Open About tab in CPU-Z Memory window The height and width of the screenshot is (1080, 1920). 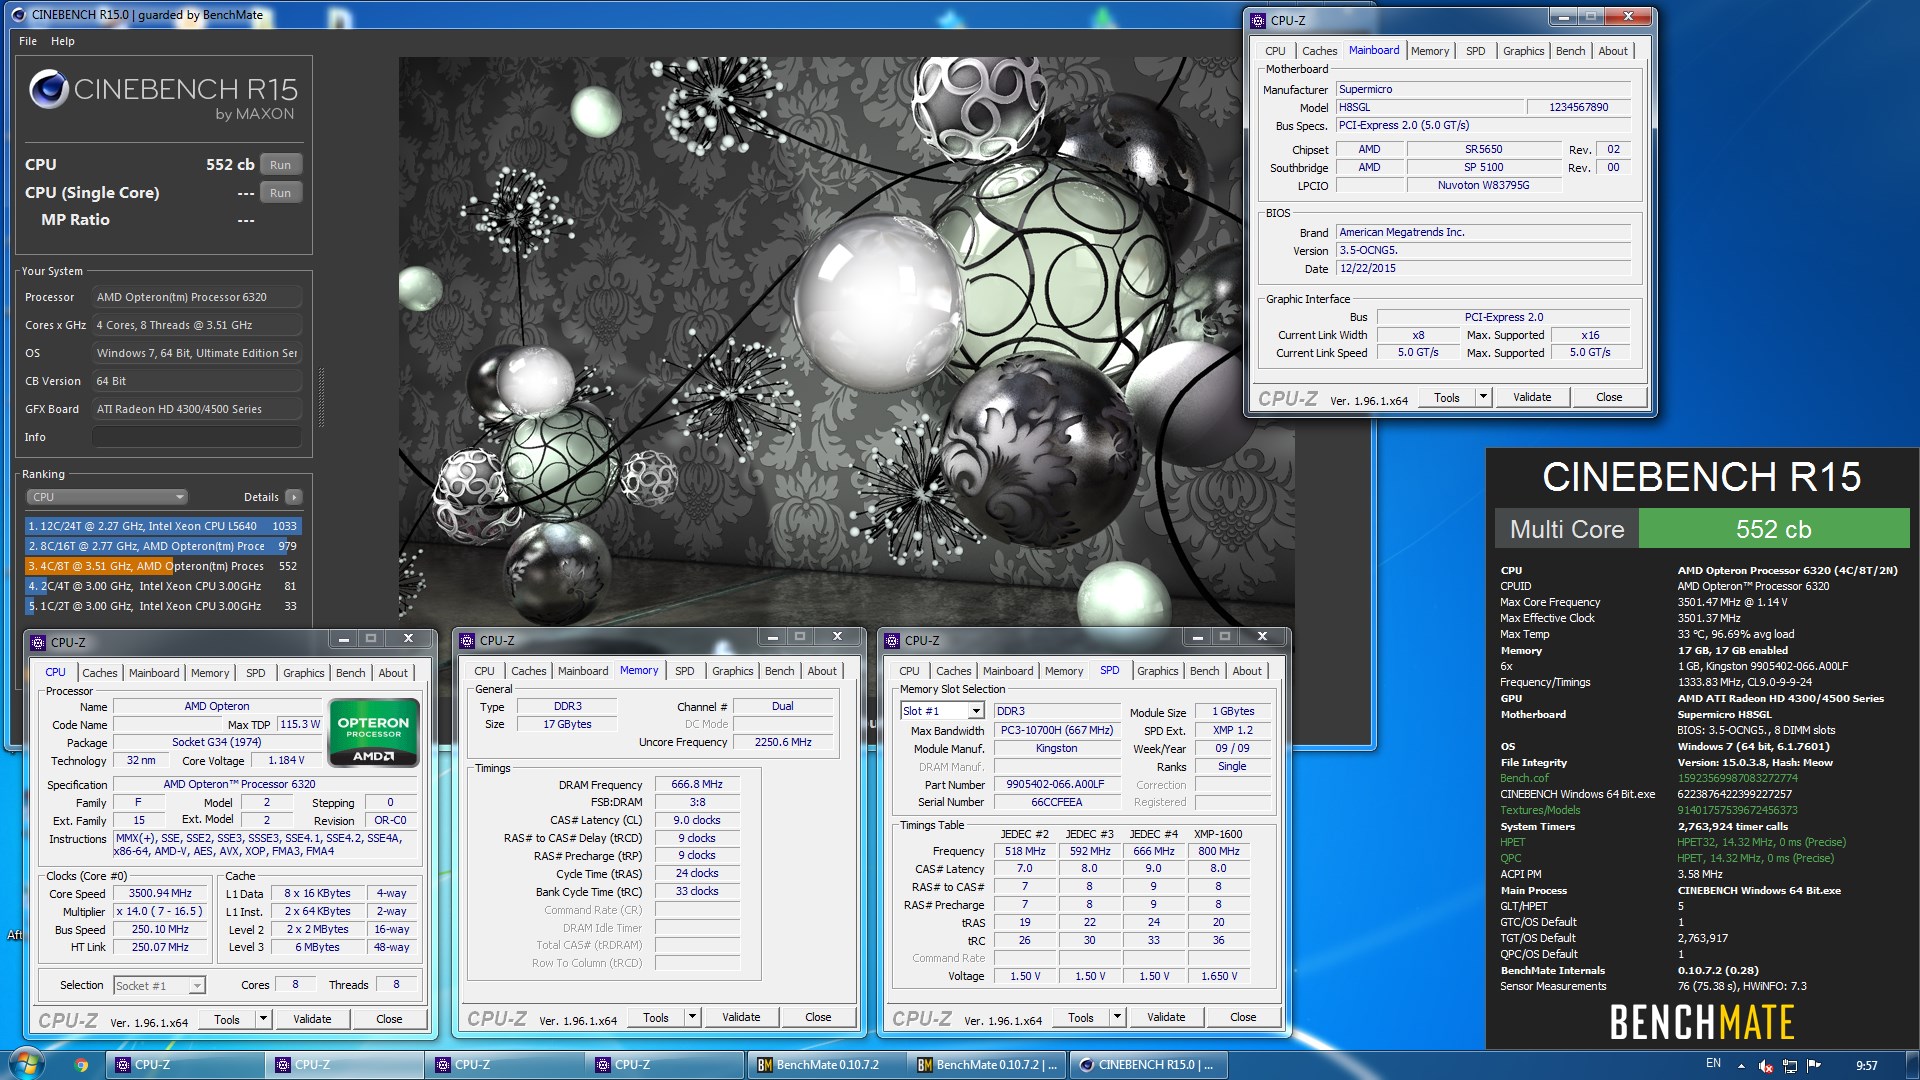[822, 671]
